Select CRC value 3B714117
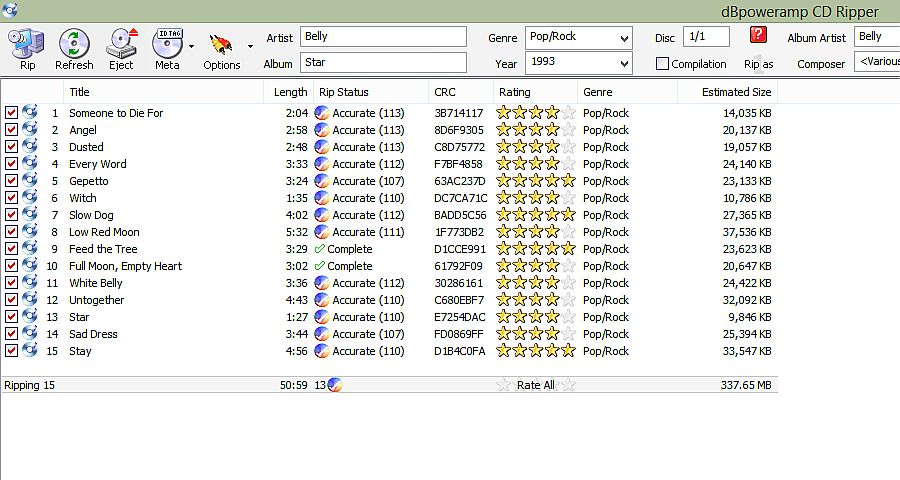Viewport: 900px width, 480px height. pos(459,113)
